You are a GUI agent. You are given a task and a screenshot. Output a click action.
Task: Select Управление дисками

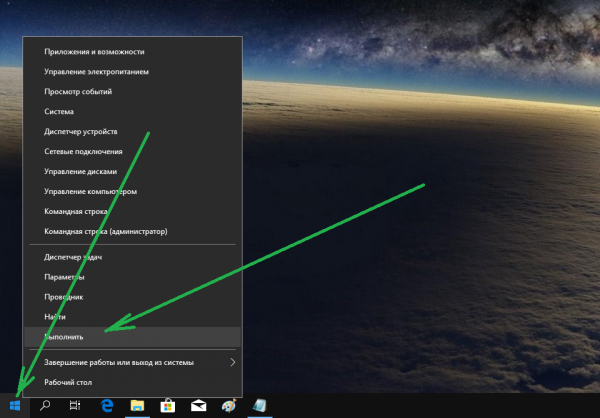point(132,171)
